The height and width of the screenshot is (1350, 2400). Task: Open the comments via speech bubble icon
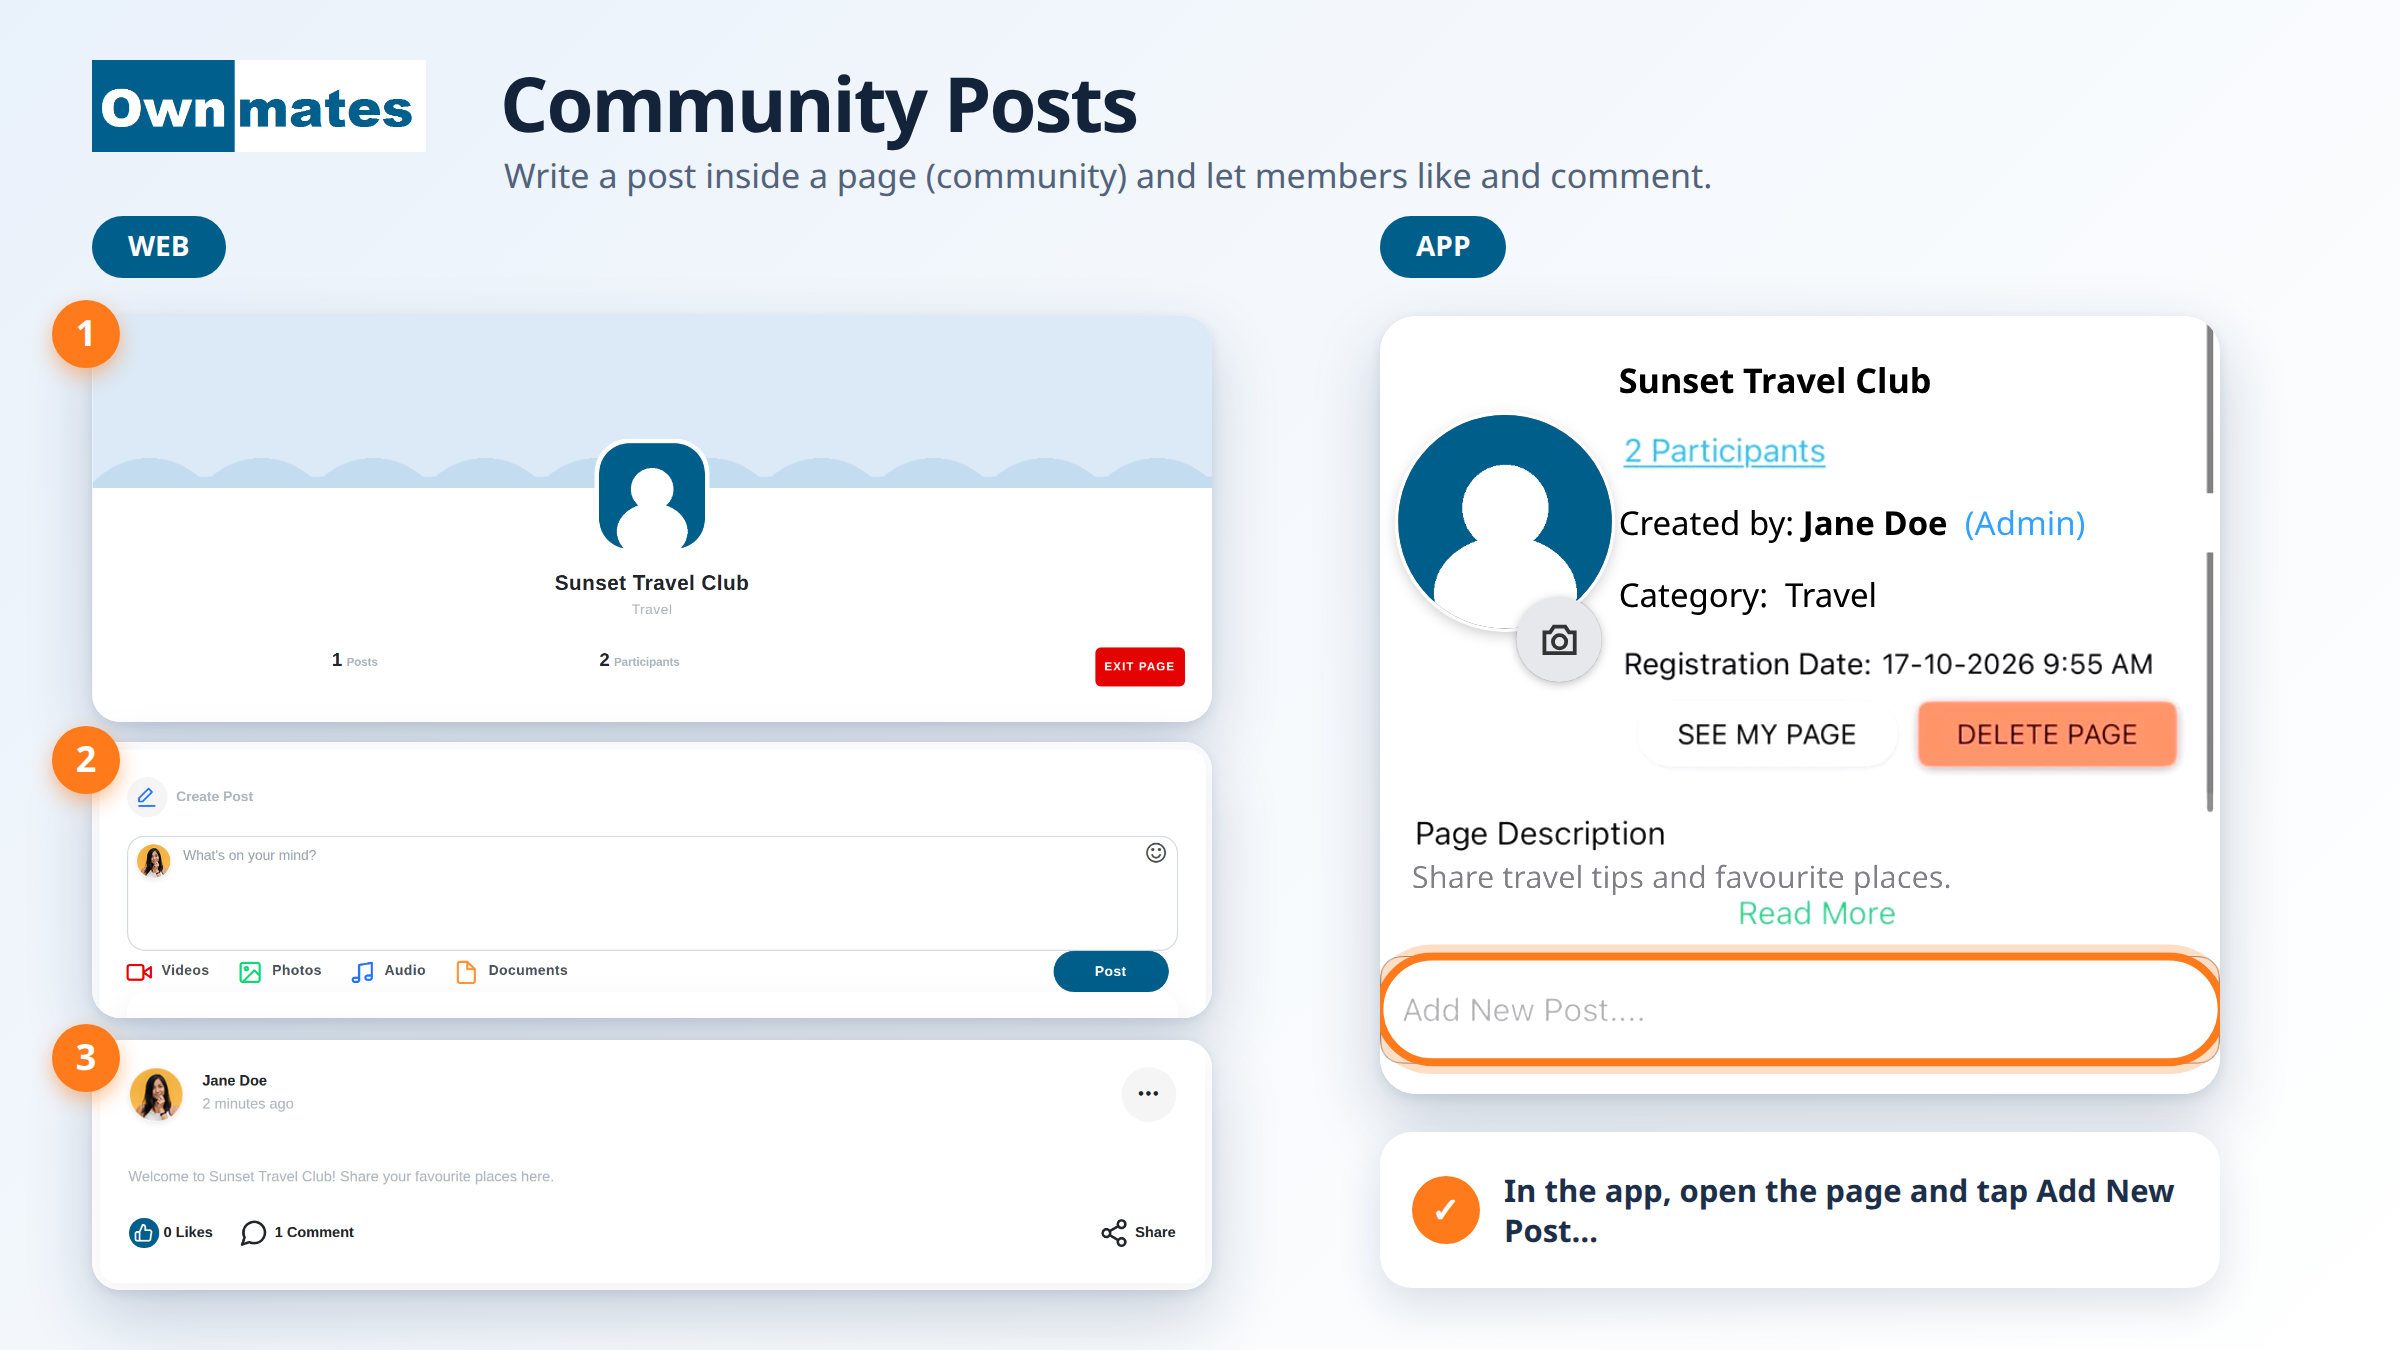tap(254, 1233)
